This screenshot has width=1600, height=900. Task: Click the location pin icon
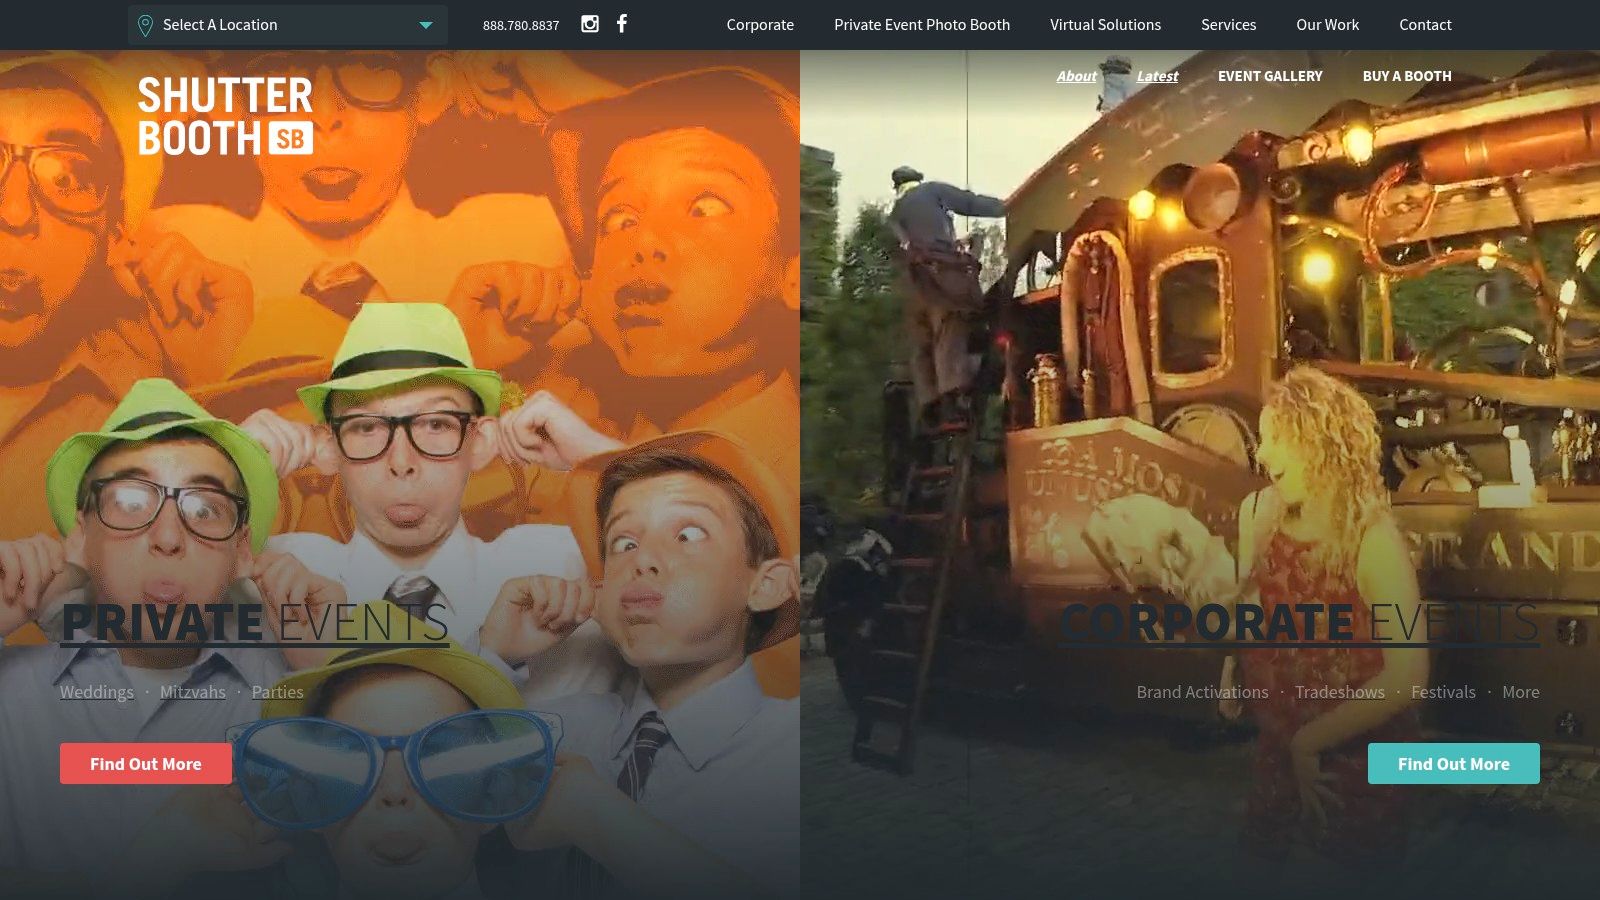point(145,25)
